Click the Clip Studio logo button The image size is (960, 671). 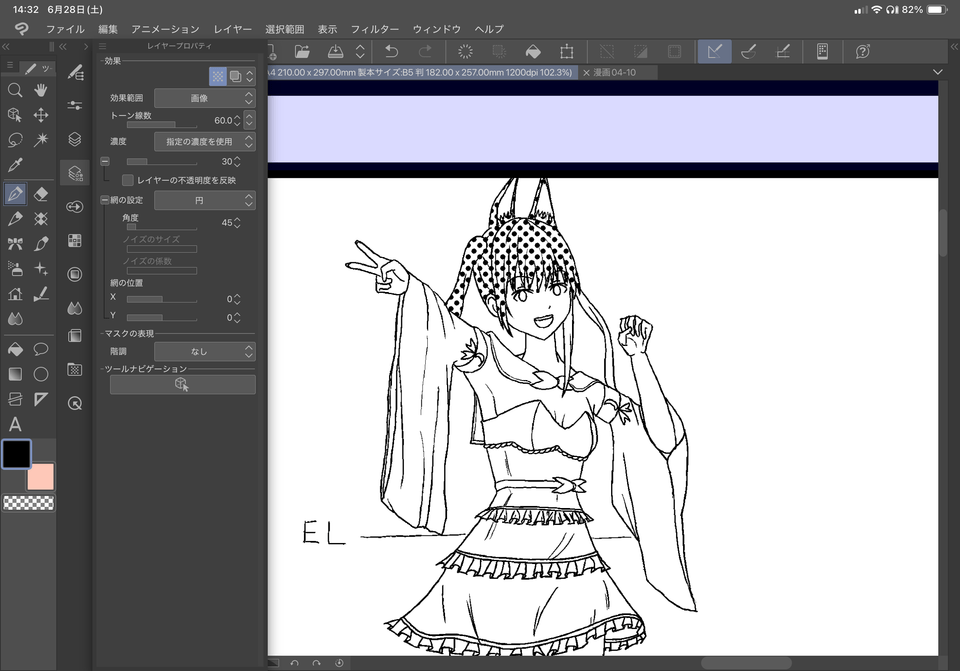tap(21, 29)
